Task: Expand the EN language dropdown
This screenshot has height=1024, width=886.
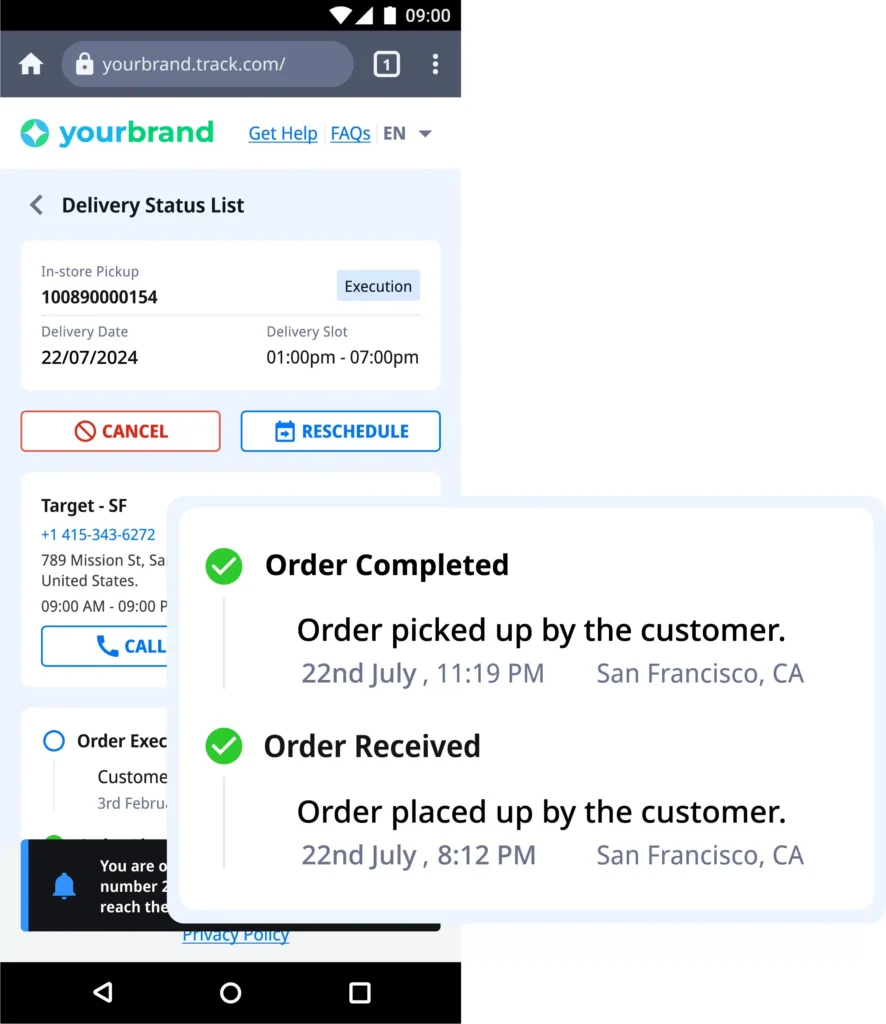Action: click(408, 133)
